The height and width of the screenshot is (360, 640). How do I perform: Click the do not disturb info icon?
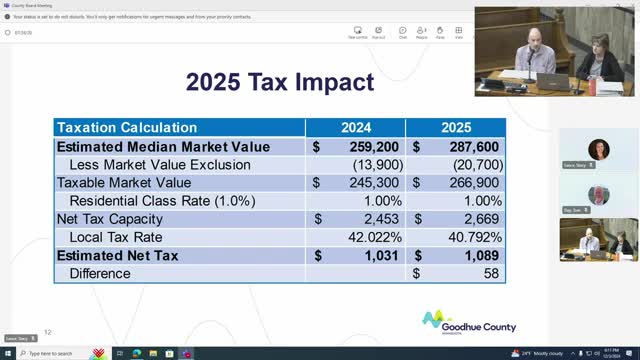7,17
